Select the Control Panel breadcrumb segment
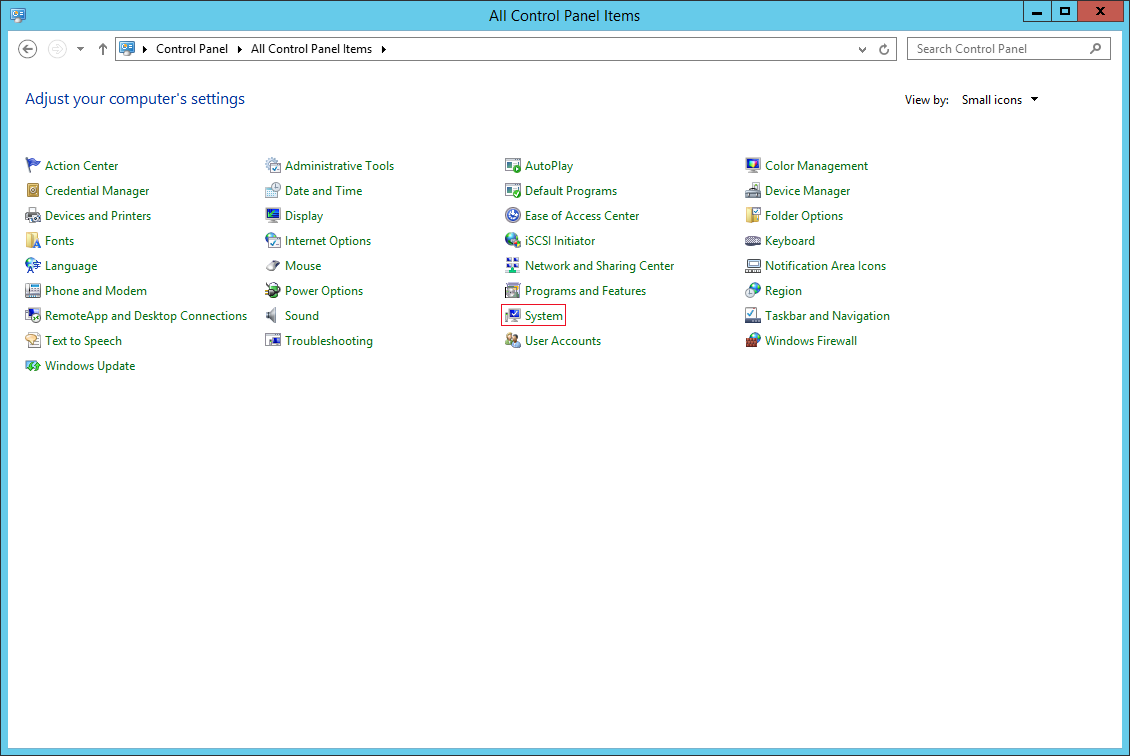Image resolution: width=1130 pixels, height=756 pixels. tap(192, 49)
